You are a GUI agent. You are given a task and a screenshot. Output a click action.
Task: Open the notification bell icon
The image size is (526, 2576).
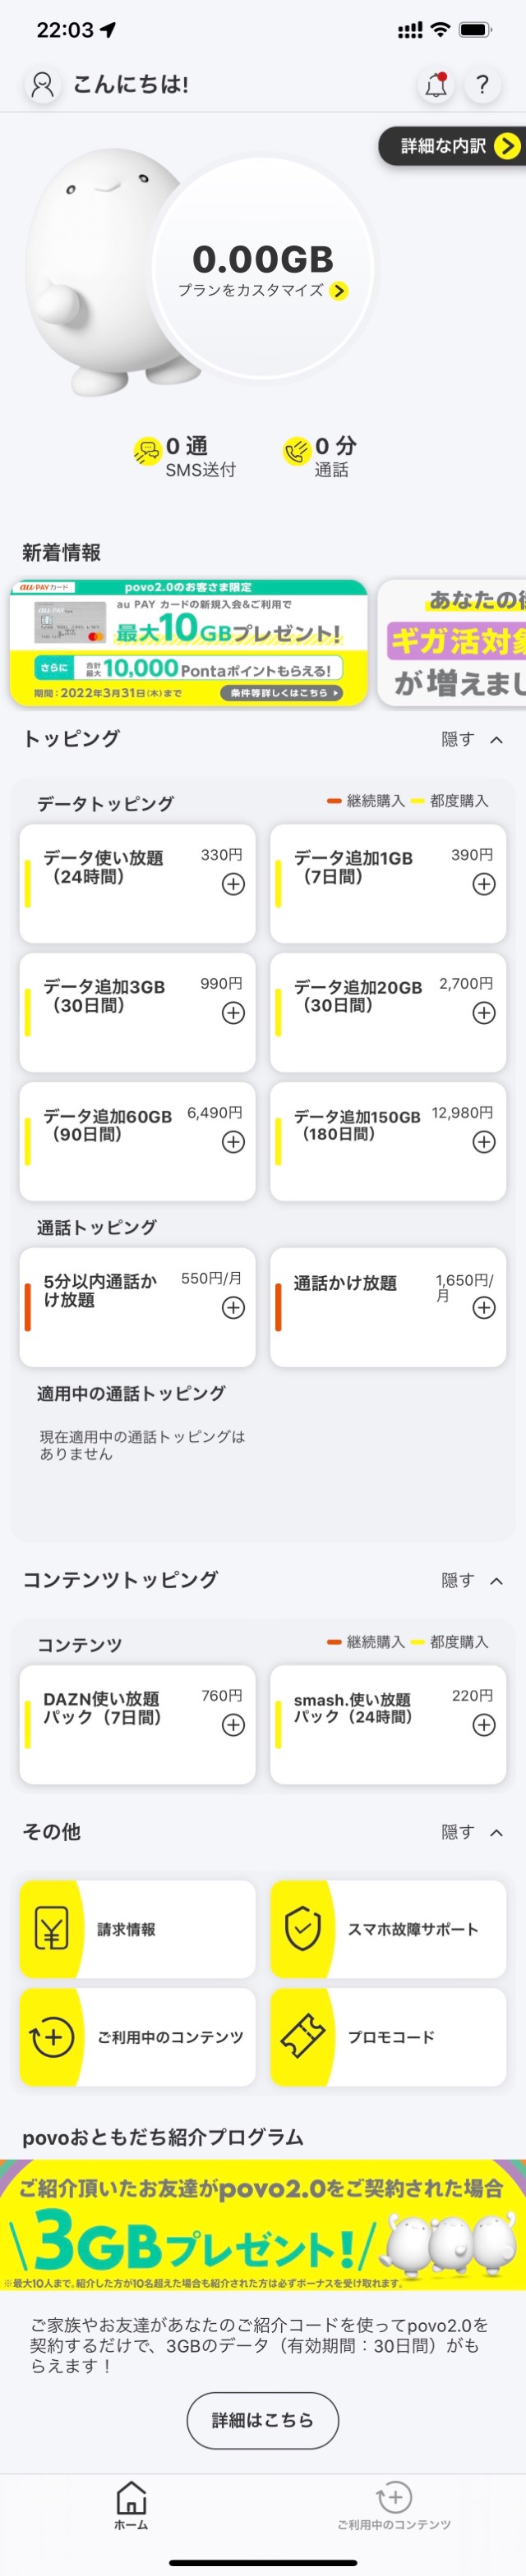point(435,85)
